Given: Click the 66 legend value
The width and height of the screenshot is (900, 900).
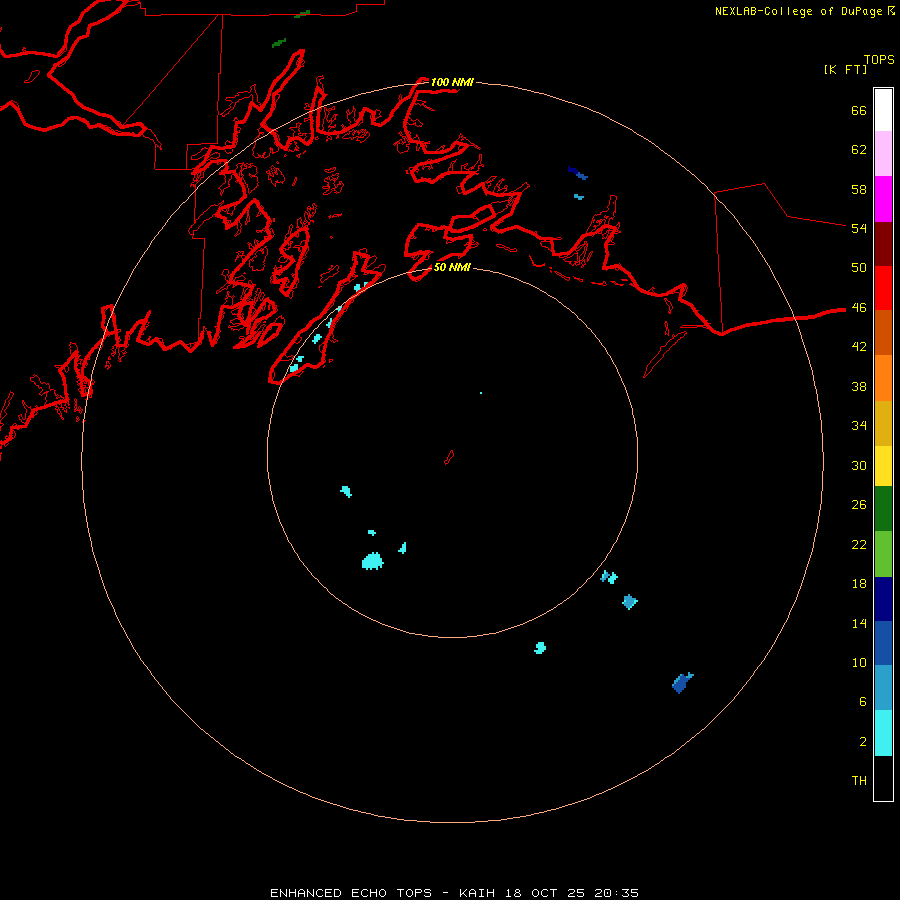Looking at the screenshot, I should point(859,111).
